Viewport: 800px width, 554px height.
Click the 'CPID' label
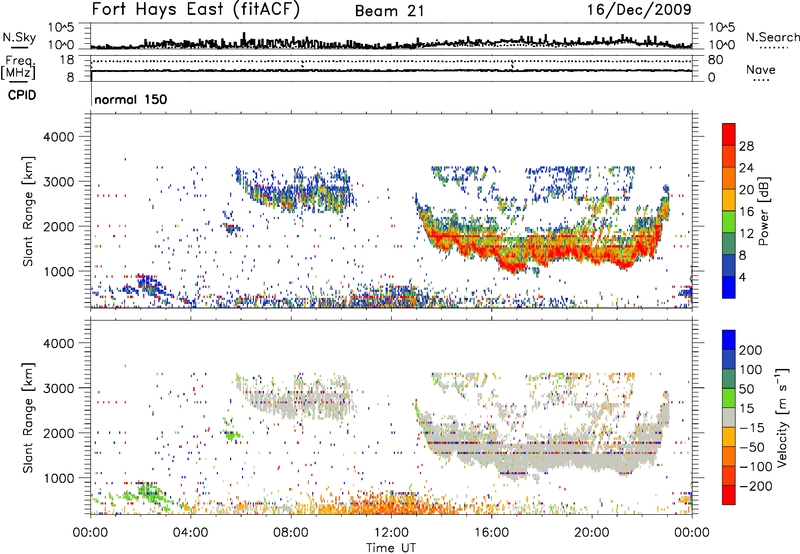click(x=22, y=95)
